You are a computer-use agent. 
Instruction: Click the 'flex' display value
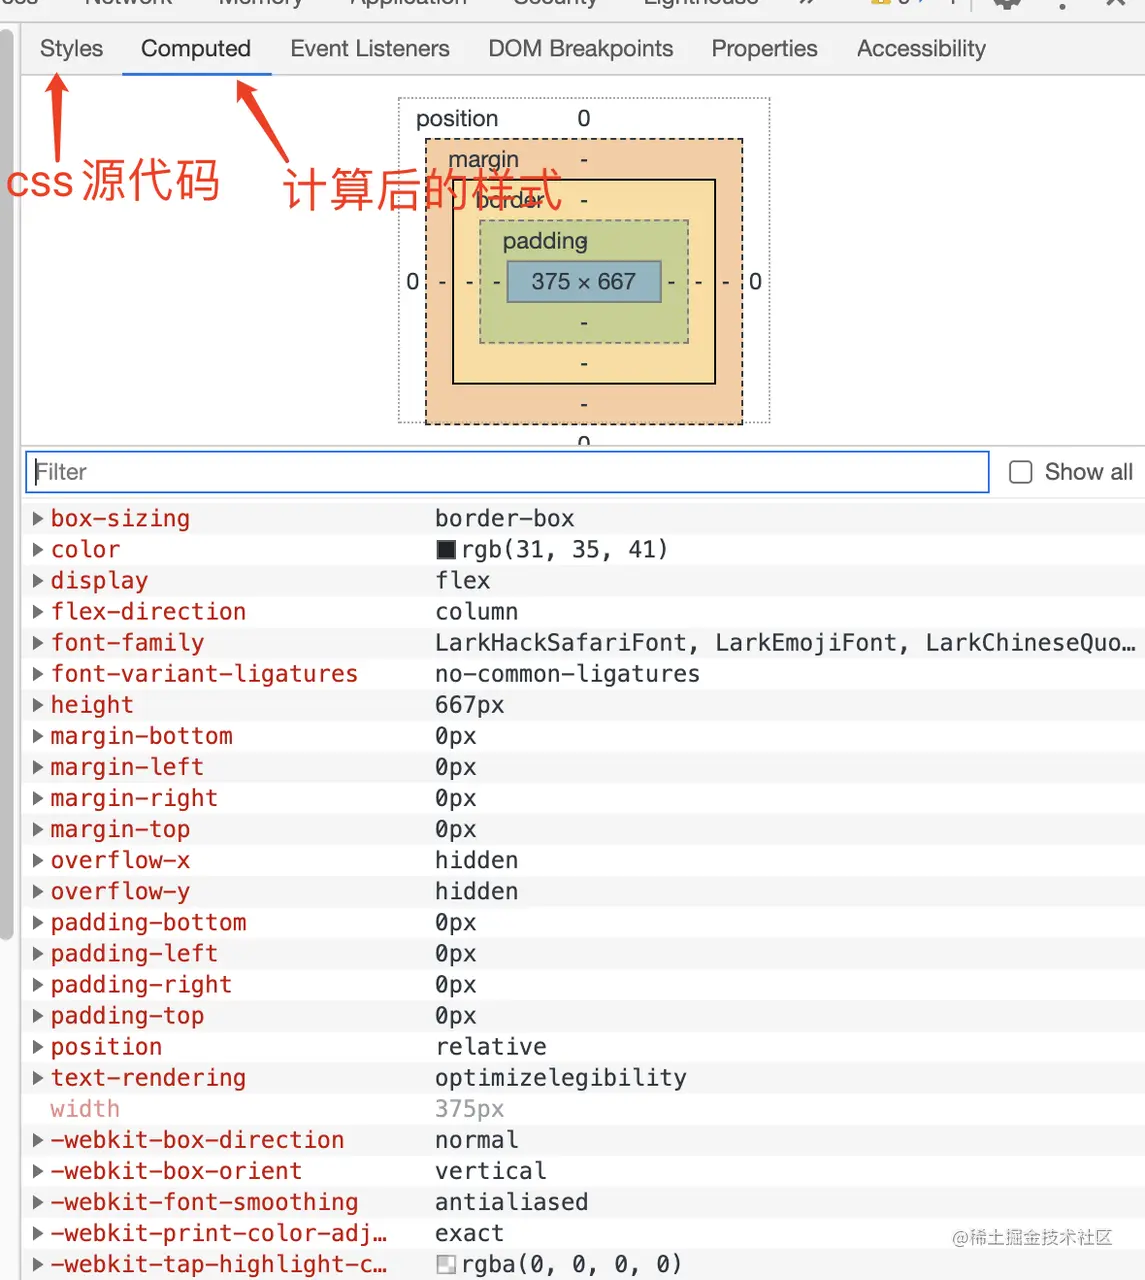coord(463,580)
